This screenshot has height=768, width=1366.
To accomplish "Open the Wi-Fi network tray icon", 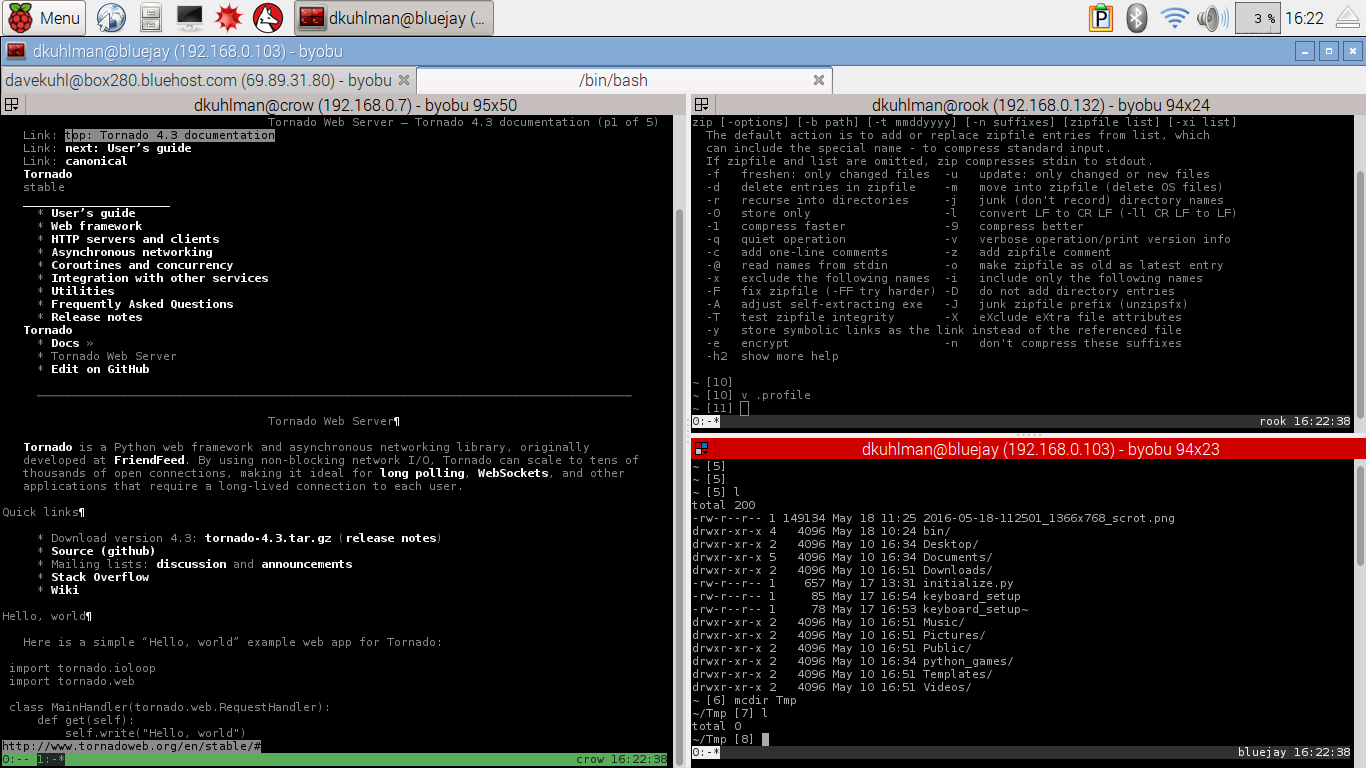I will click(x=1174, y=17).
